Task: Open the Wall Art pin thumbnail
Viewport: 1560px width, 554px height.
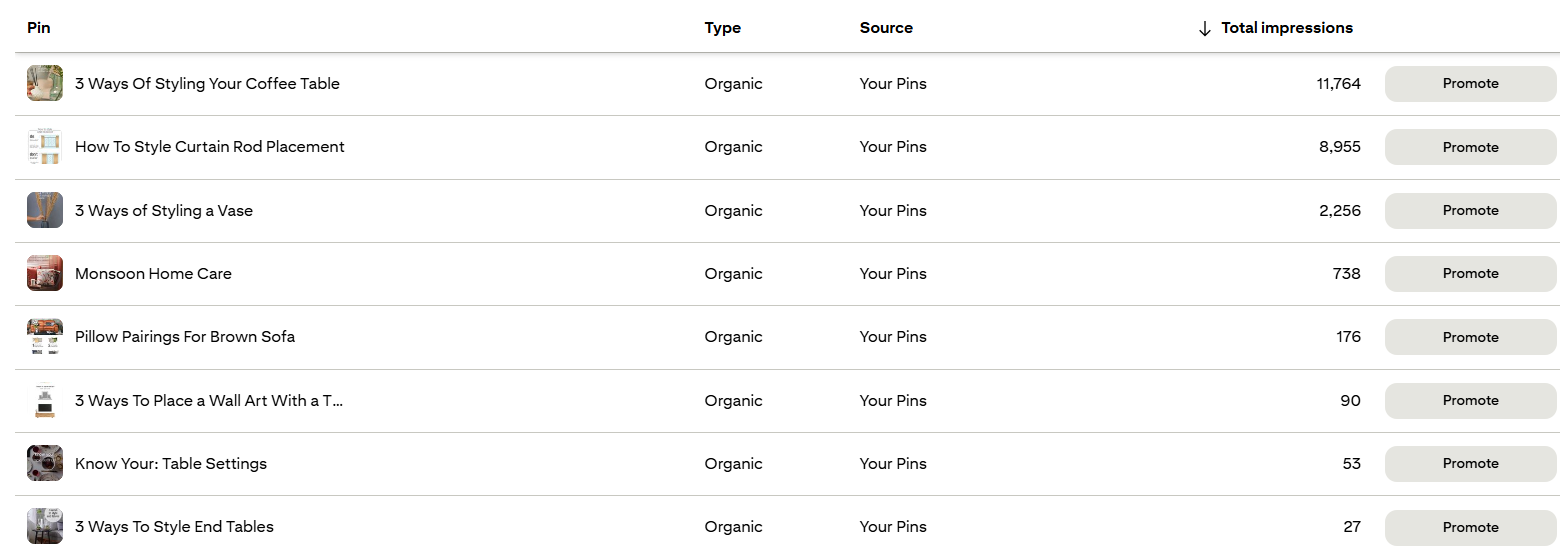Action: click(45, 400)
